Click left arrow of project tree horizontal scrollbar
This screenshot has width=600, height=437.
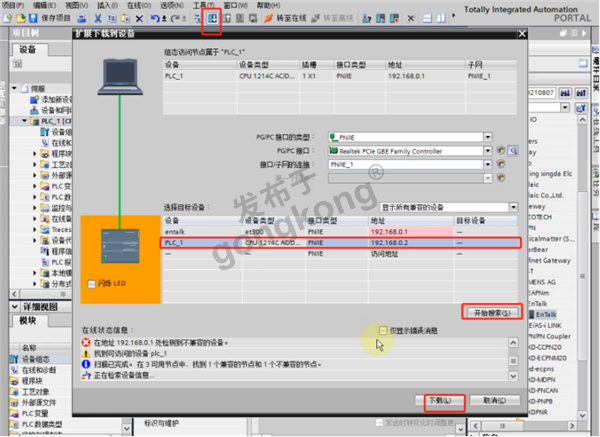point(15,294)
